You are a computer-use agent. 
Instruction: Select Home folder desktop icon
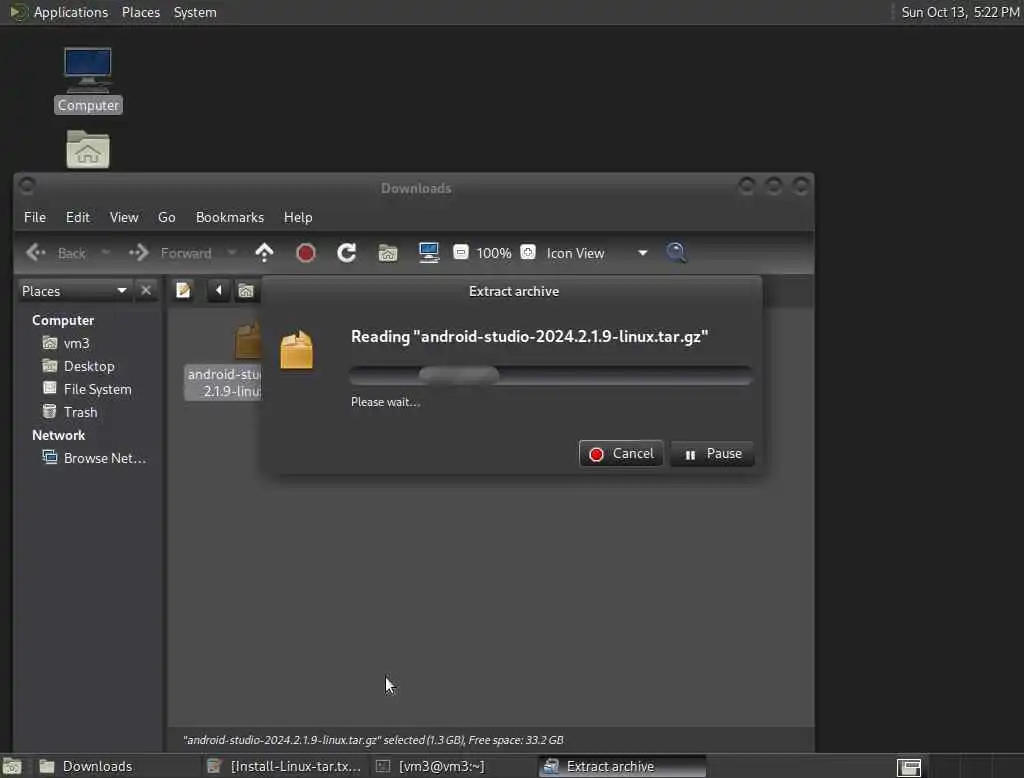(88, 150)
